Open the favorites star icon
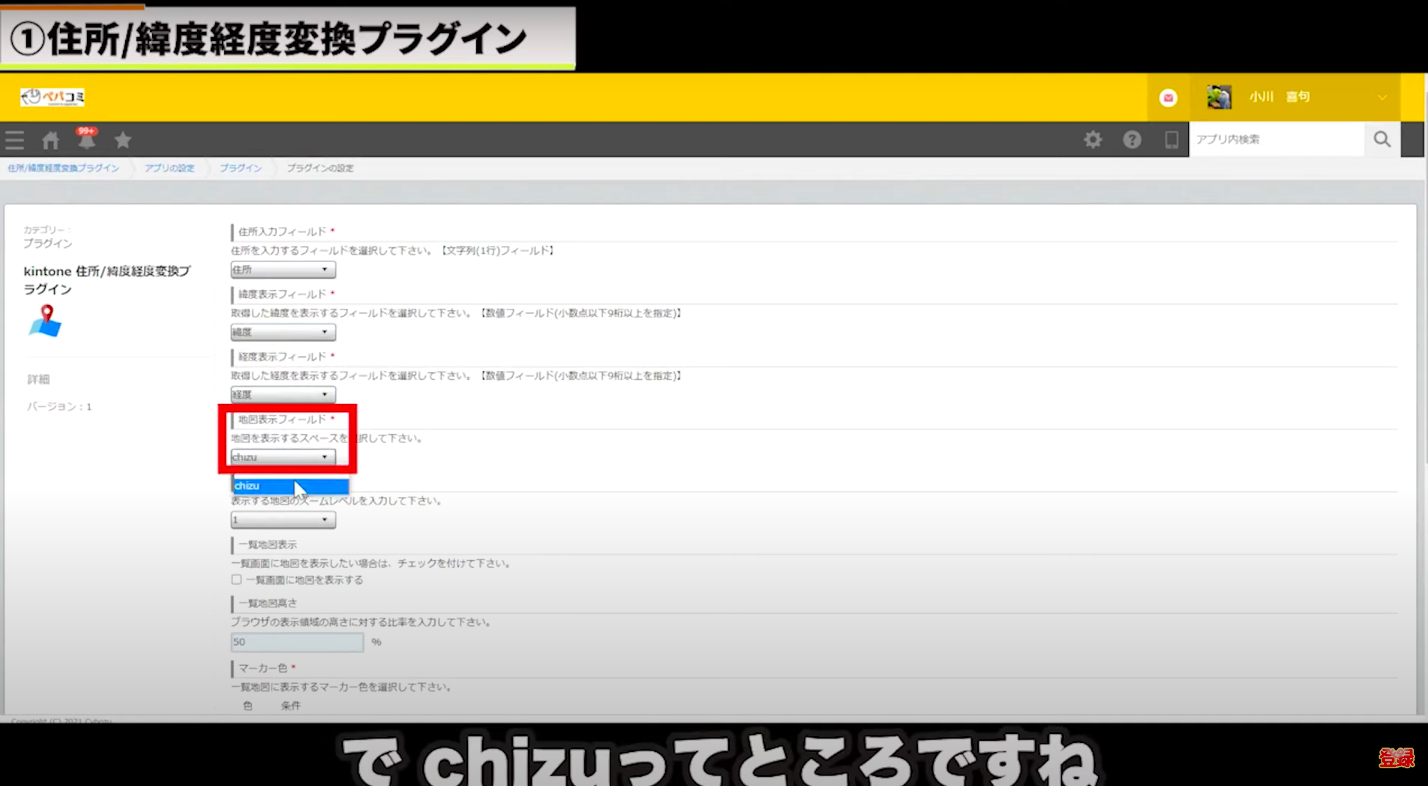Screen dimensions: 1428x786 (123, 140)
